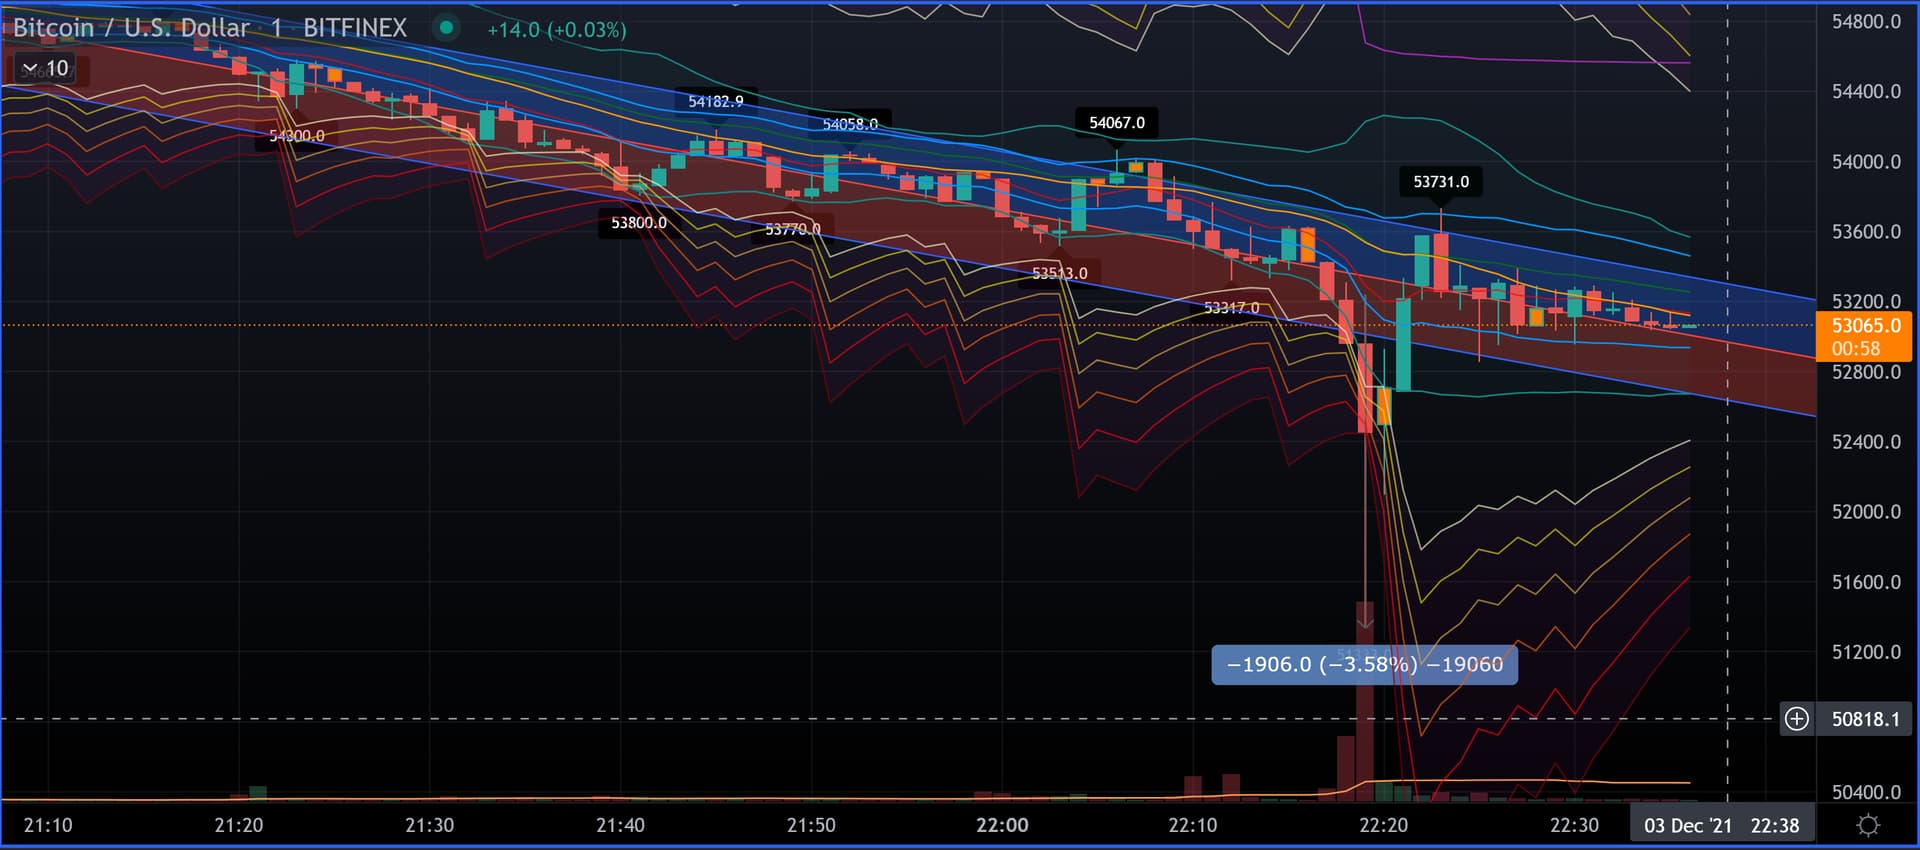The image size is (1920, 850).
Task: Click the -1906.0 (-3.58%) measurement label
Action: pyautogui.click(x=1364, y=665)
